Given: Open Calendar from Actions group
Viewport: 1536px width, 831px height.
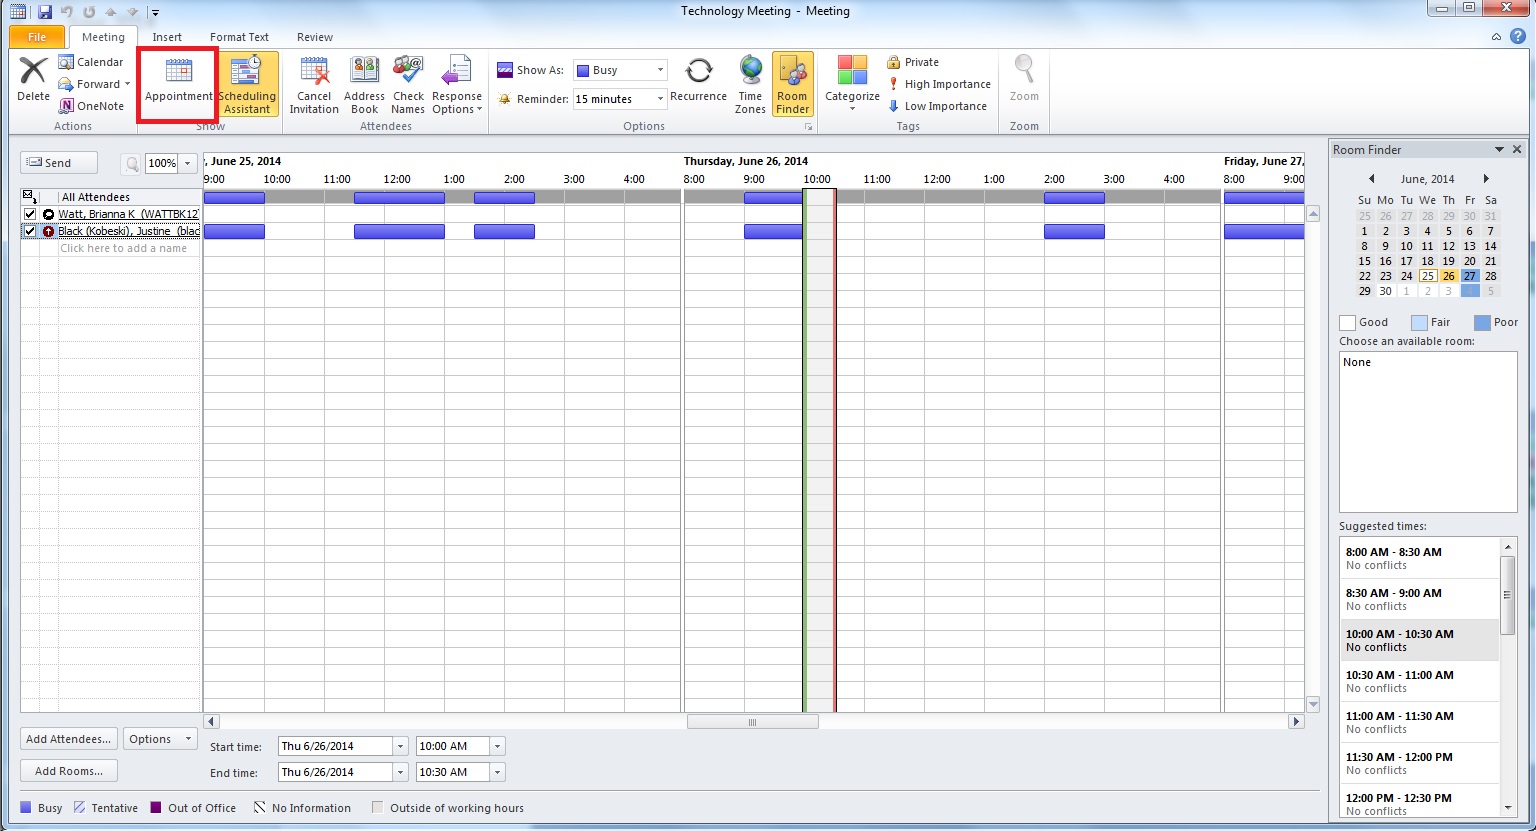Looking at the screenshot, I should pyautogui.click(x=91, y=62).
